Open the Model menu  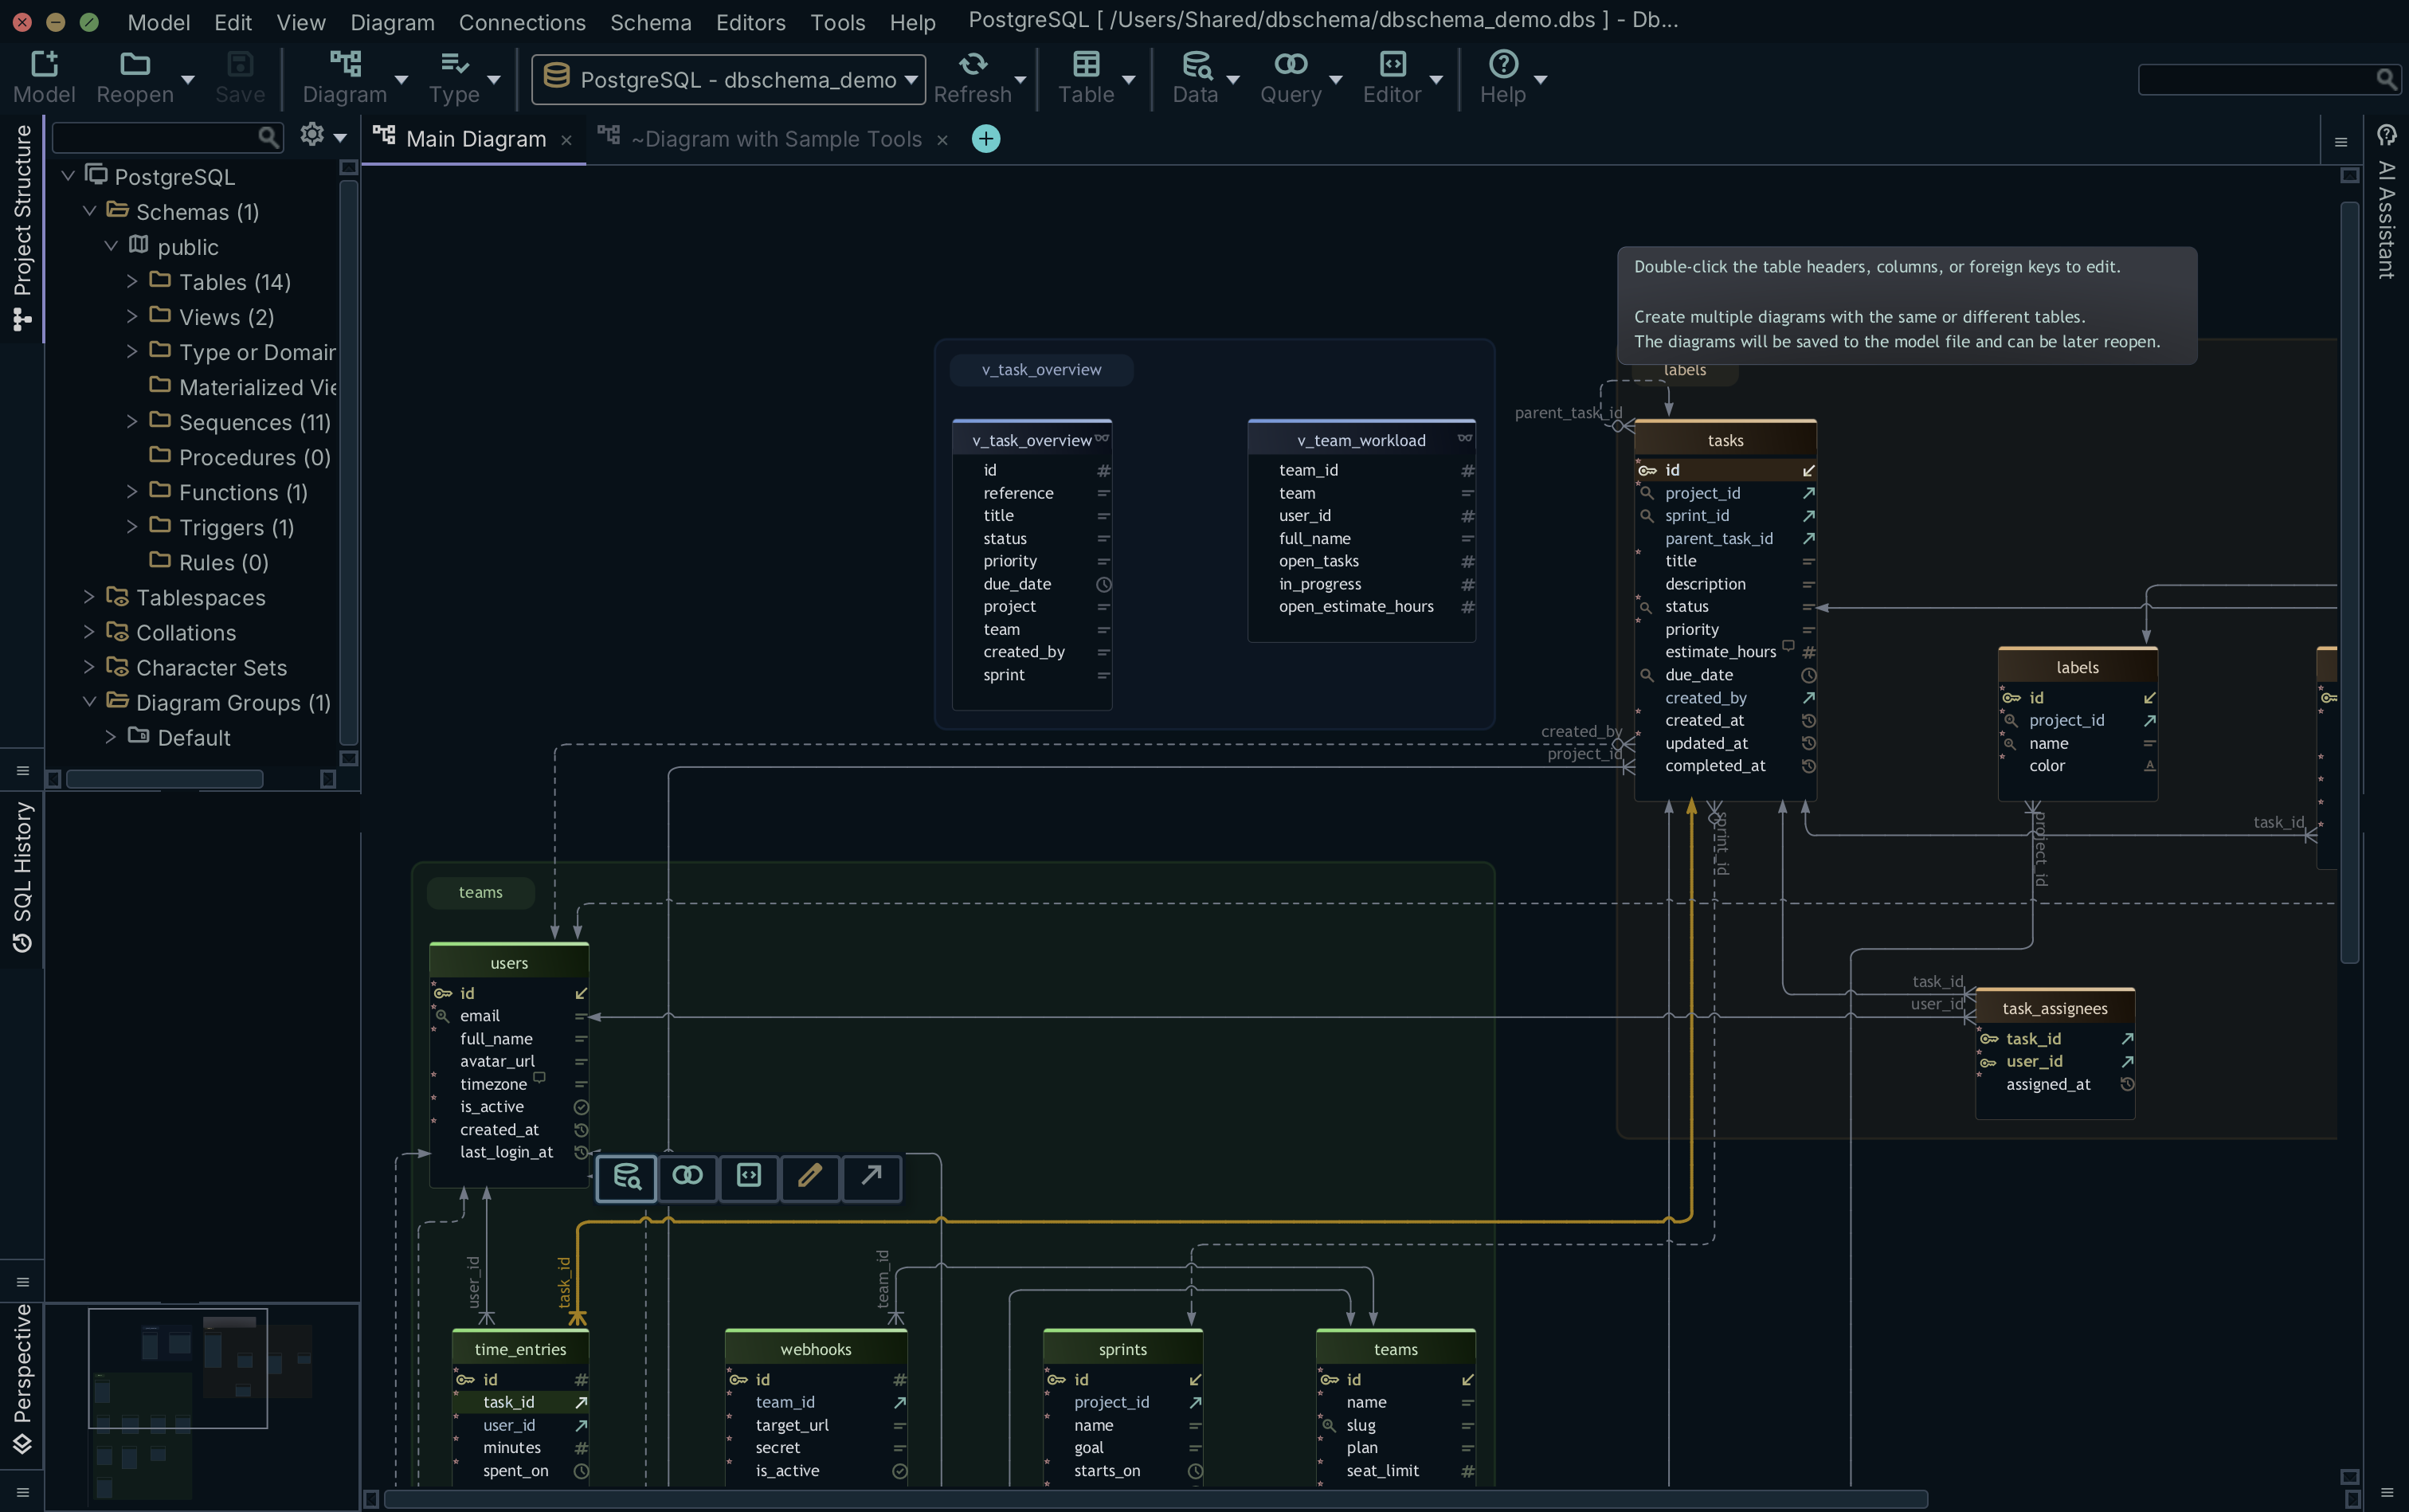[x=159, y=22]
